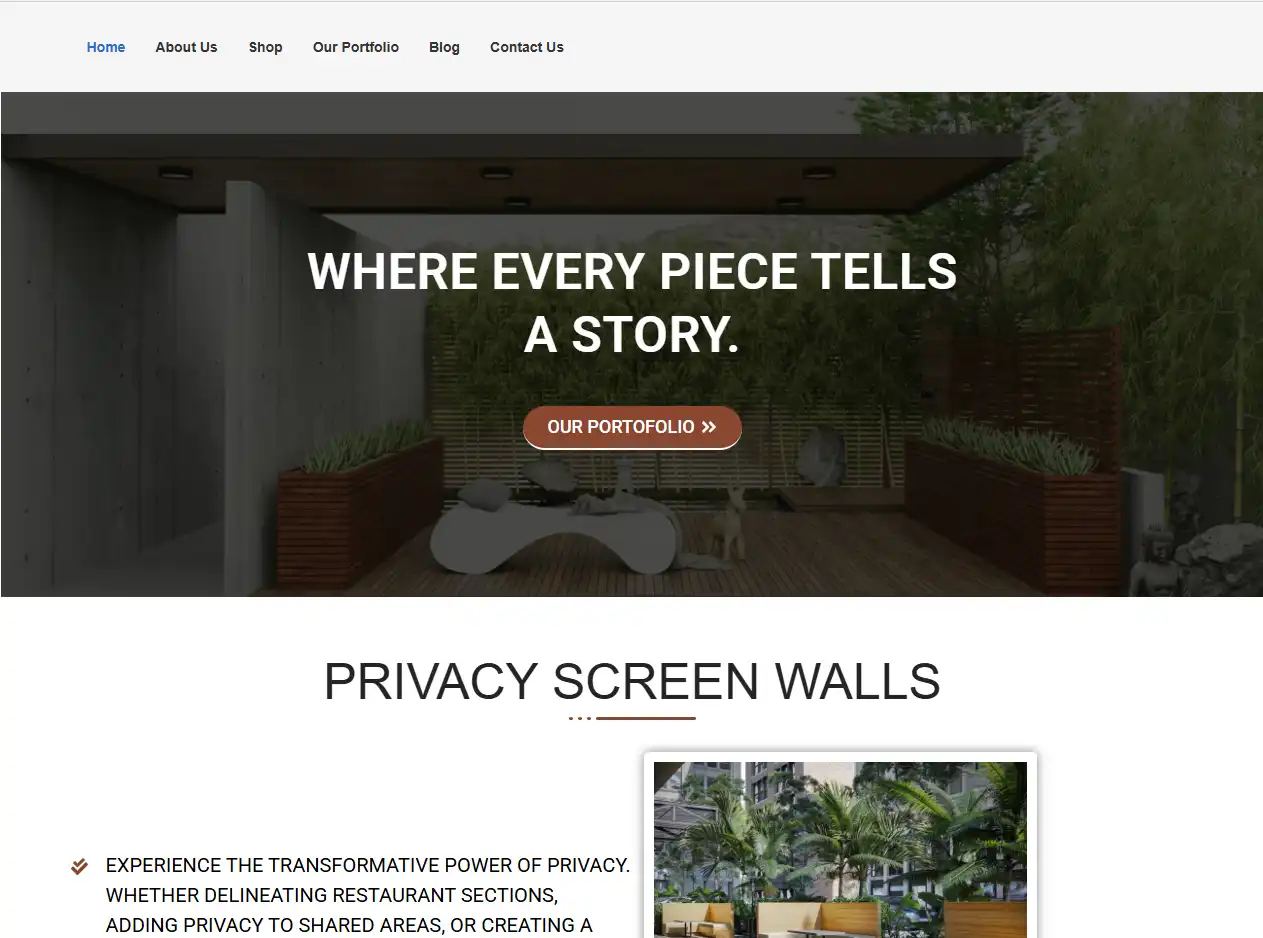The image size is (1263, 938).
Task: Click the hero headline 'Where Every Piece Tells A Story'
Action: (632, 302)
